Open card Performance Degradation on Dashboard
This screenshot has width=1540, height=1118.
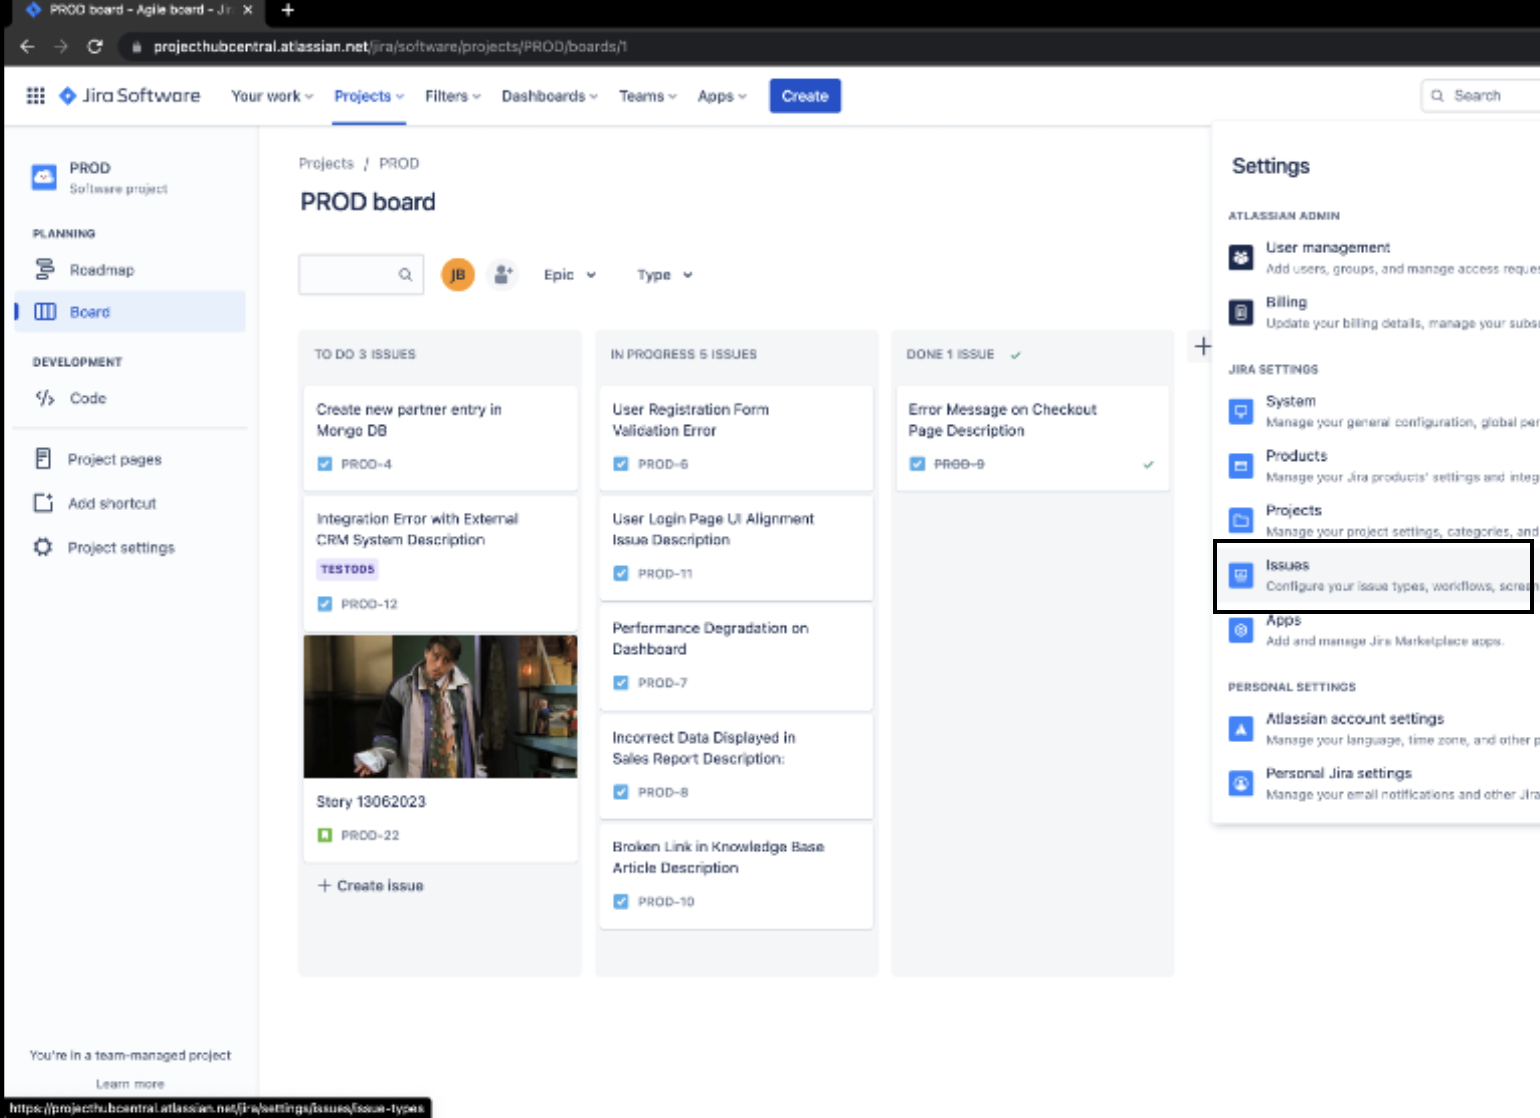click(x=736, y=656)
